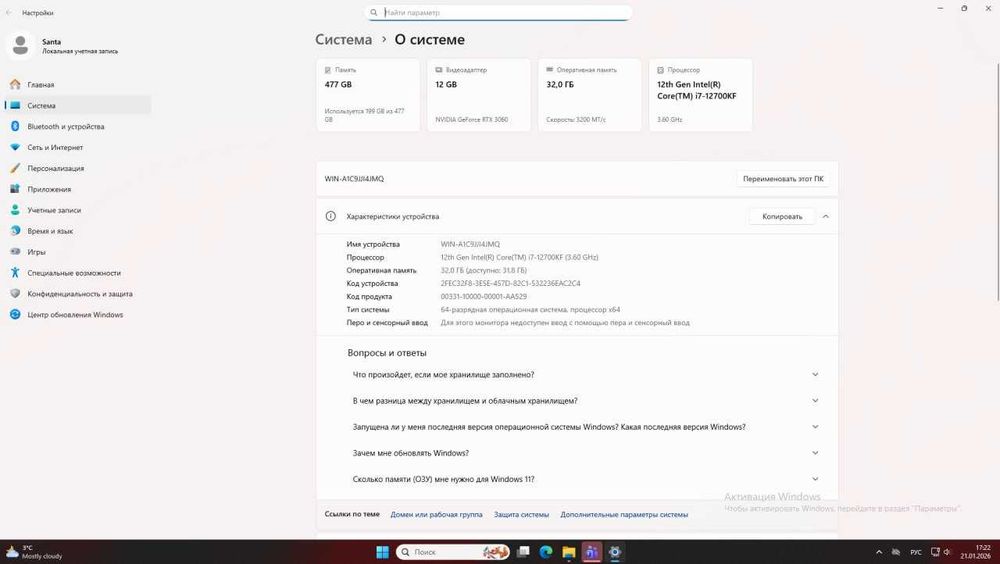Open Bluetooth и устройства settings
This screenshot has width=1000, height=564.
[78, 126]
